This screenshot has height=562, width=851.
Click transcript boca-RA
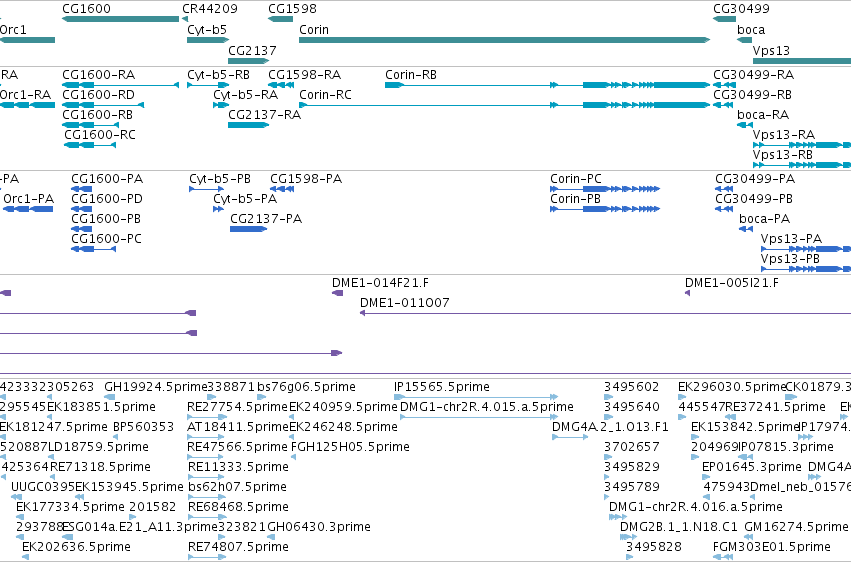(745, 125)
